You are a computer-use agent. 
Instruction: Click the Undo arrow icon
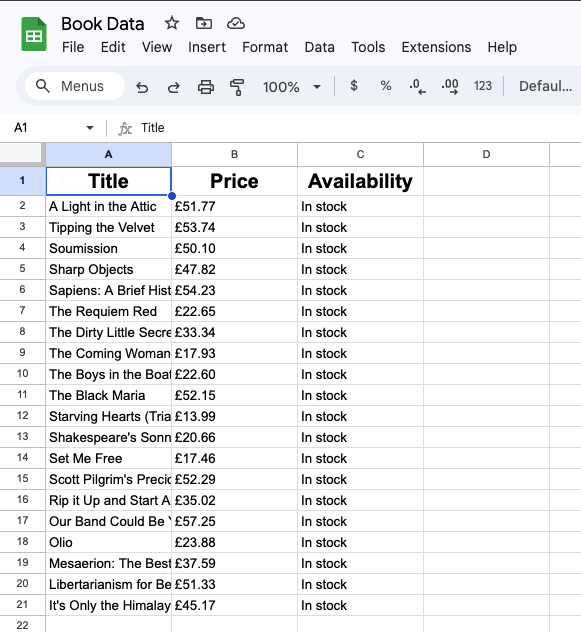click(142, 87)
